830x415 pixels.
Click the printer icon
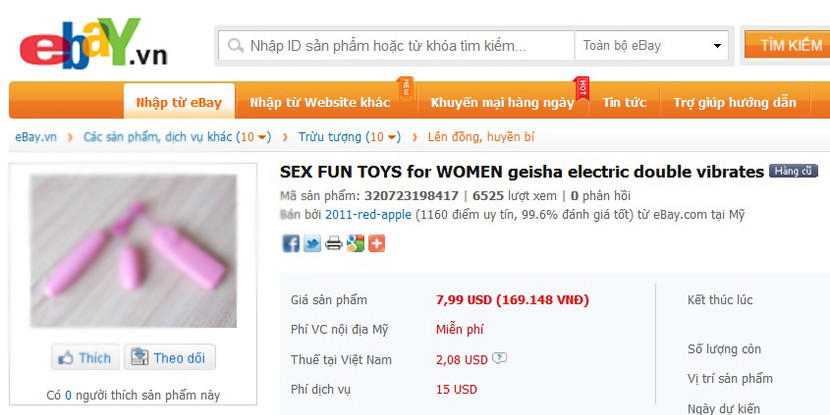(x=333, y=243)
